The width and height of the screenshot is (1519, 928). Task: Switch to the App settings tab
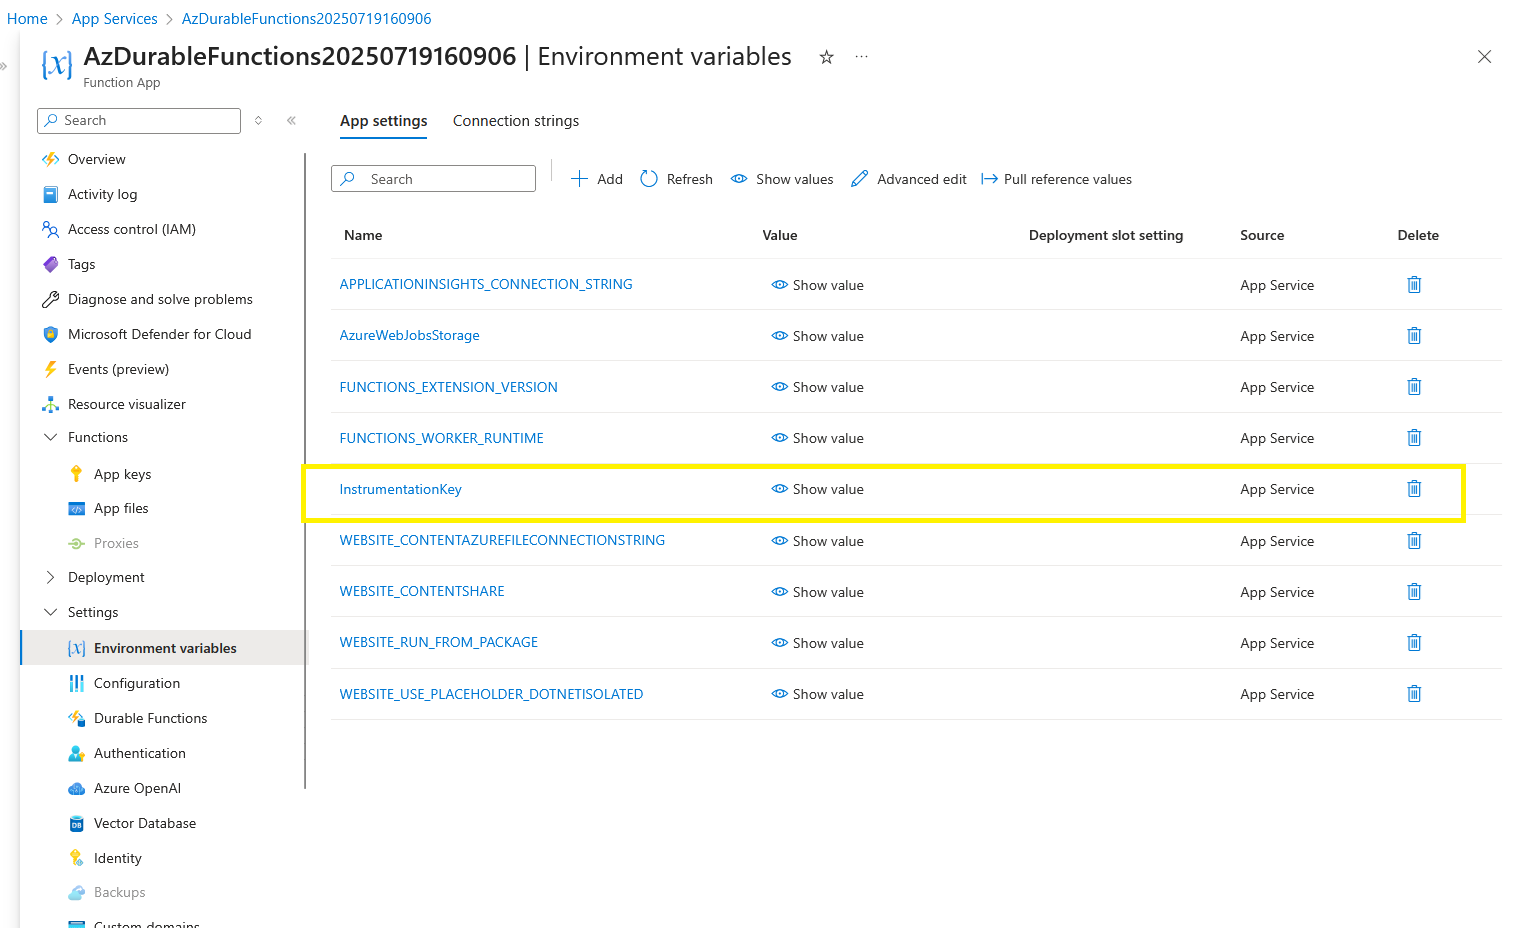click(383, 121)
